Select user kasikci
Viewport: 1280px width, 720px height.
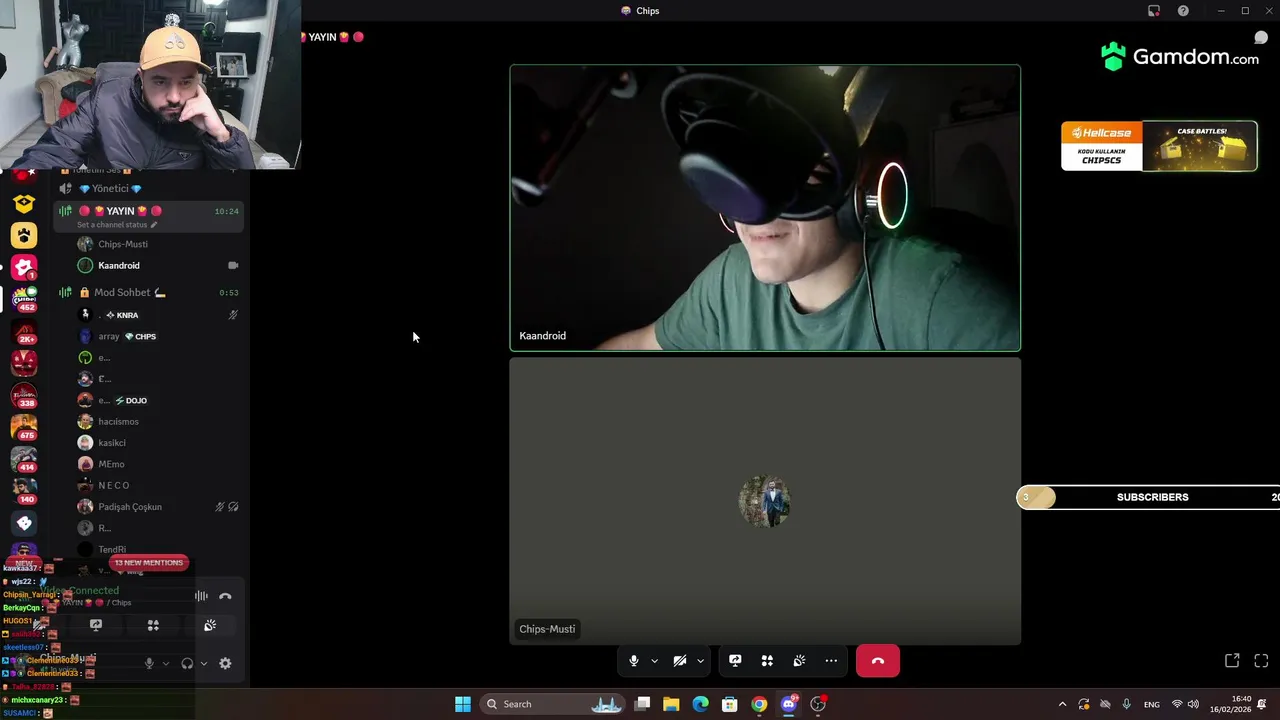click(x=112, y=443)
